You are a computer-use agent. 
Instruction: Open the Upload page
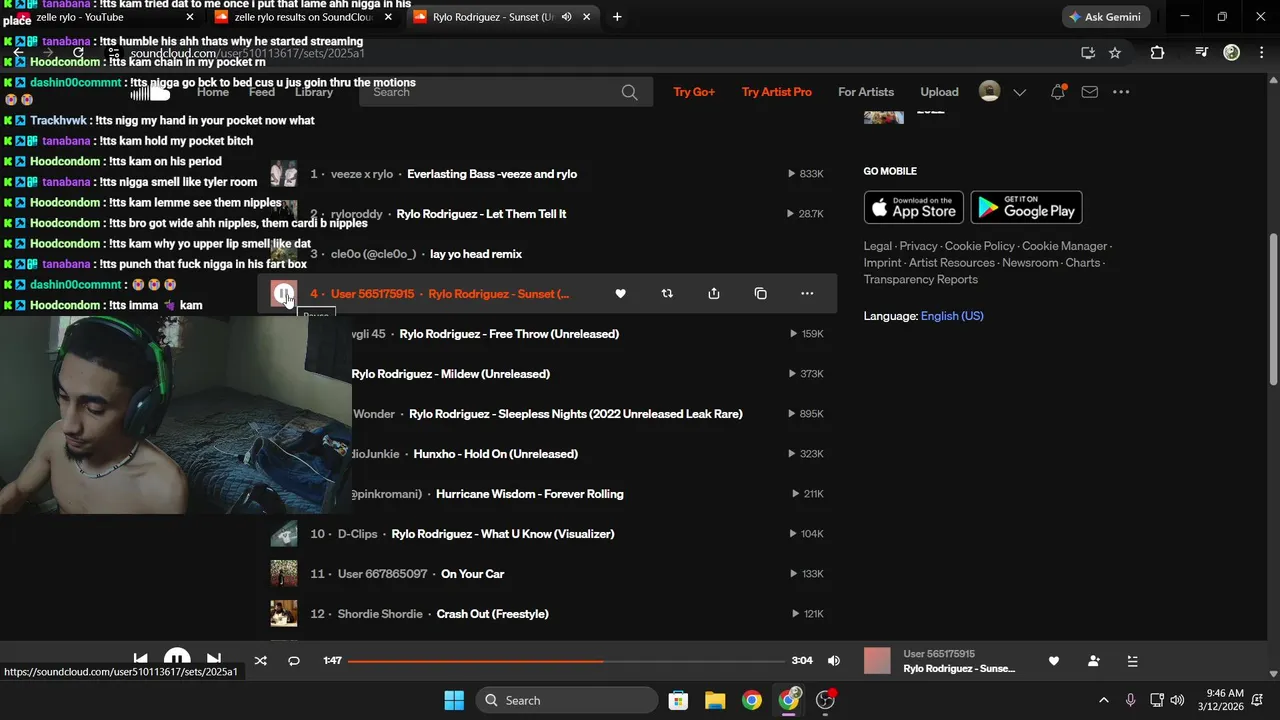(939, 92)
